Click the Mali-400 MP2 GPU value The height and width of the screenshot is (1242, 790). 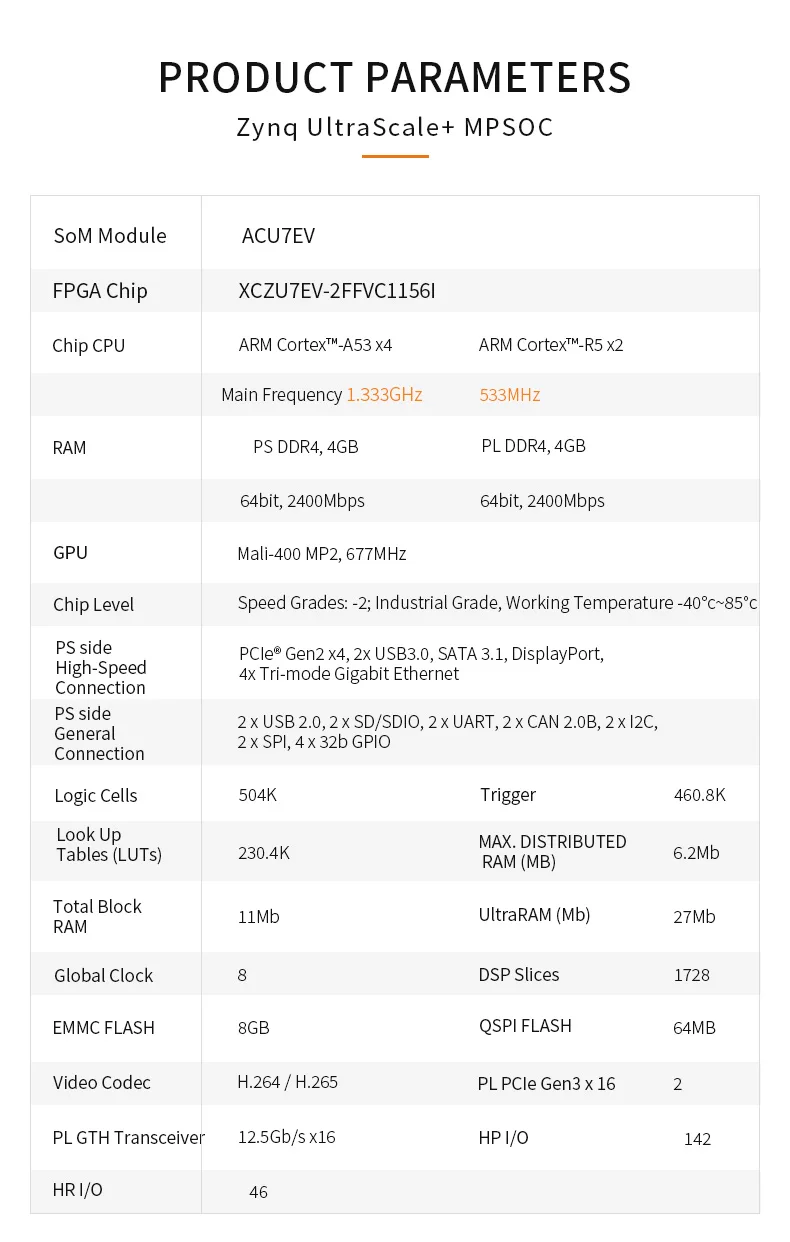click(x=321, y=553)
